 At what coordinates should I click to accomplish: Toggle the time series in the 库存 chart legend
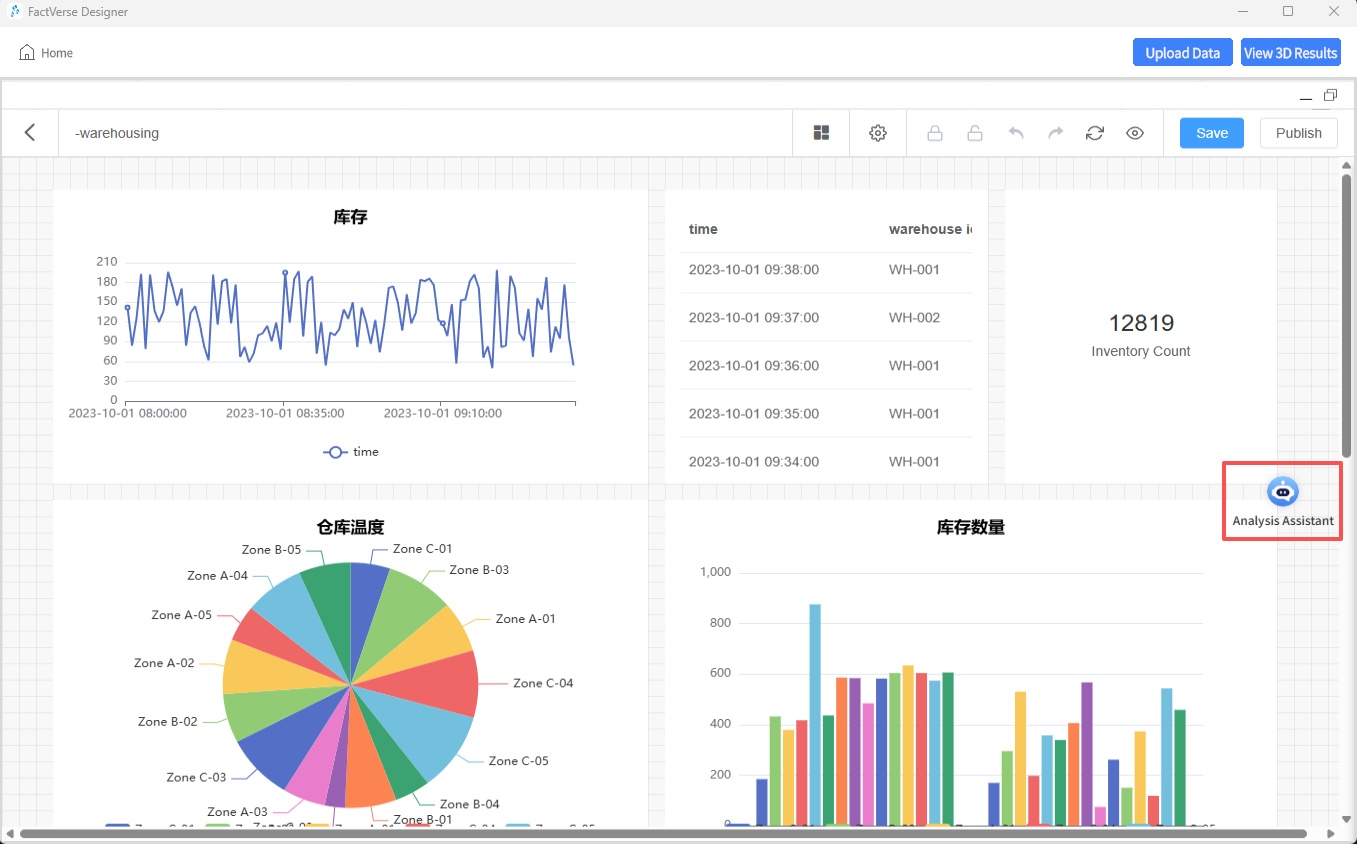coord(350,451)
